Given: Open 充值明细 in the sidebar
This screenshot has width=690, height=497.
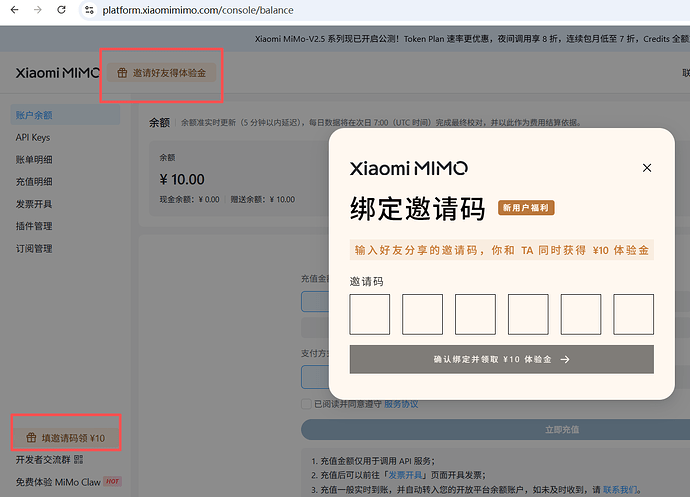Looking at the screenshot, I should 34,181.
